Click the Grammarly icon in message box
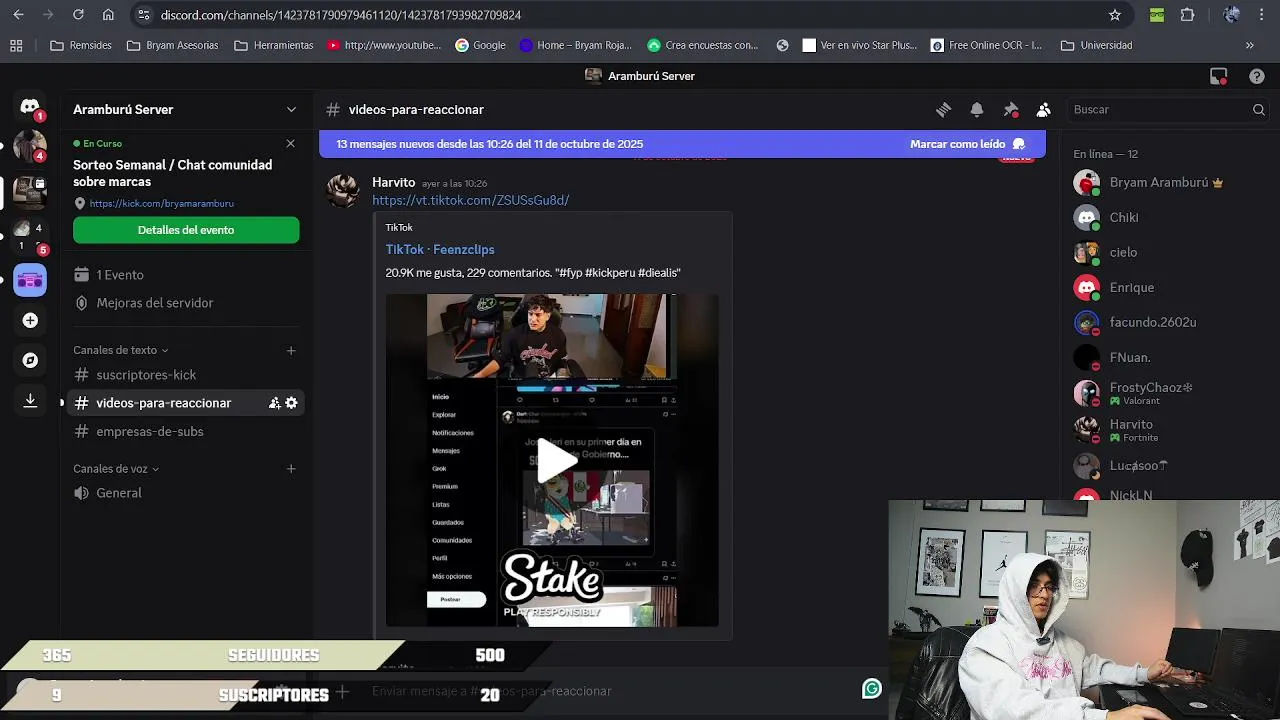Screen dimensions: 1280x720 (872, 688)
